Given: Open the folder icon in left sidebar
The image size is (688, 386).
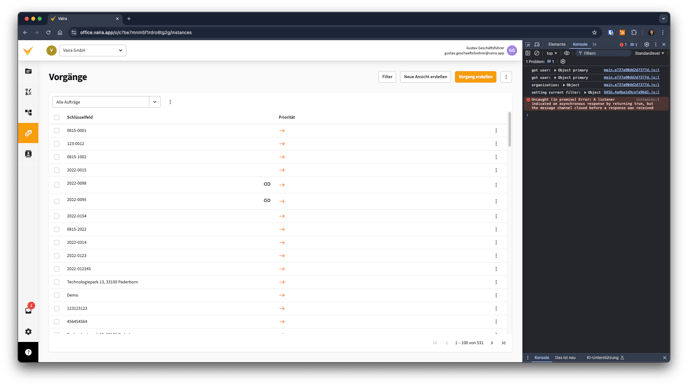Looking at the screenshot, I should 28,71.
